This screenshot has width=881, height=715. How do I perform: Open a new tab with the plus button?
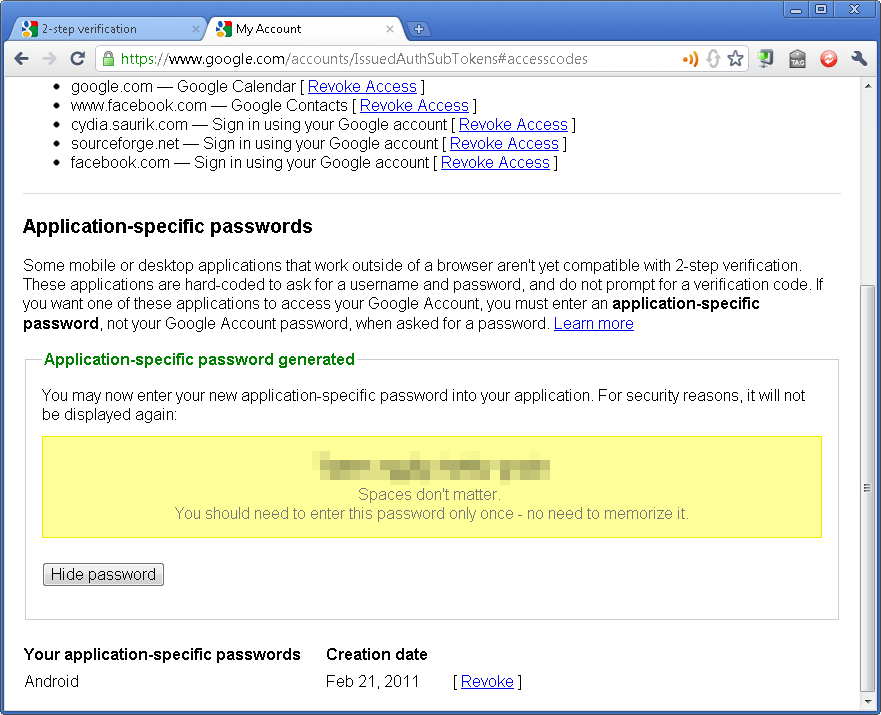click(419, 29)
